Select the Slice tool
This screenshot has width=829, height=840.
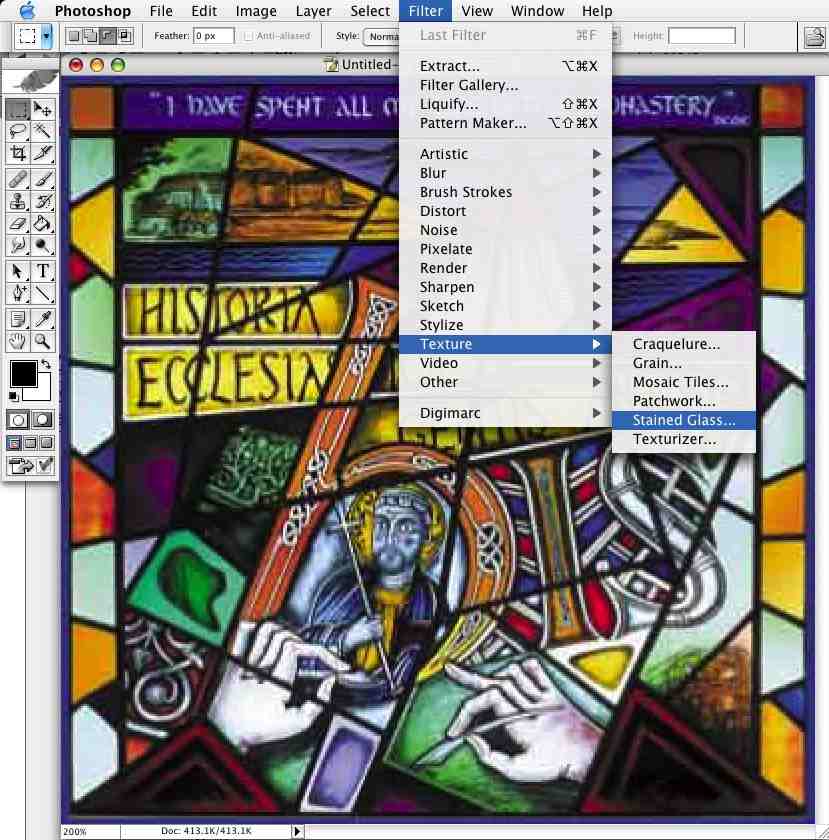coord(42,153)
